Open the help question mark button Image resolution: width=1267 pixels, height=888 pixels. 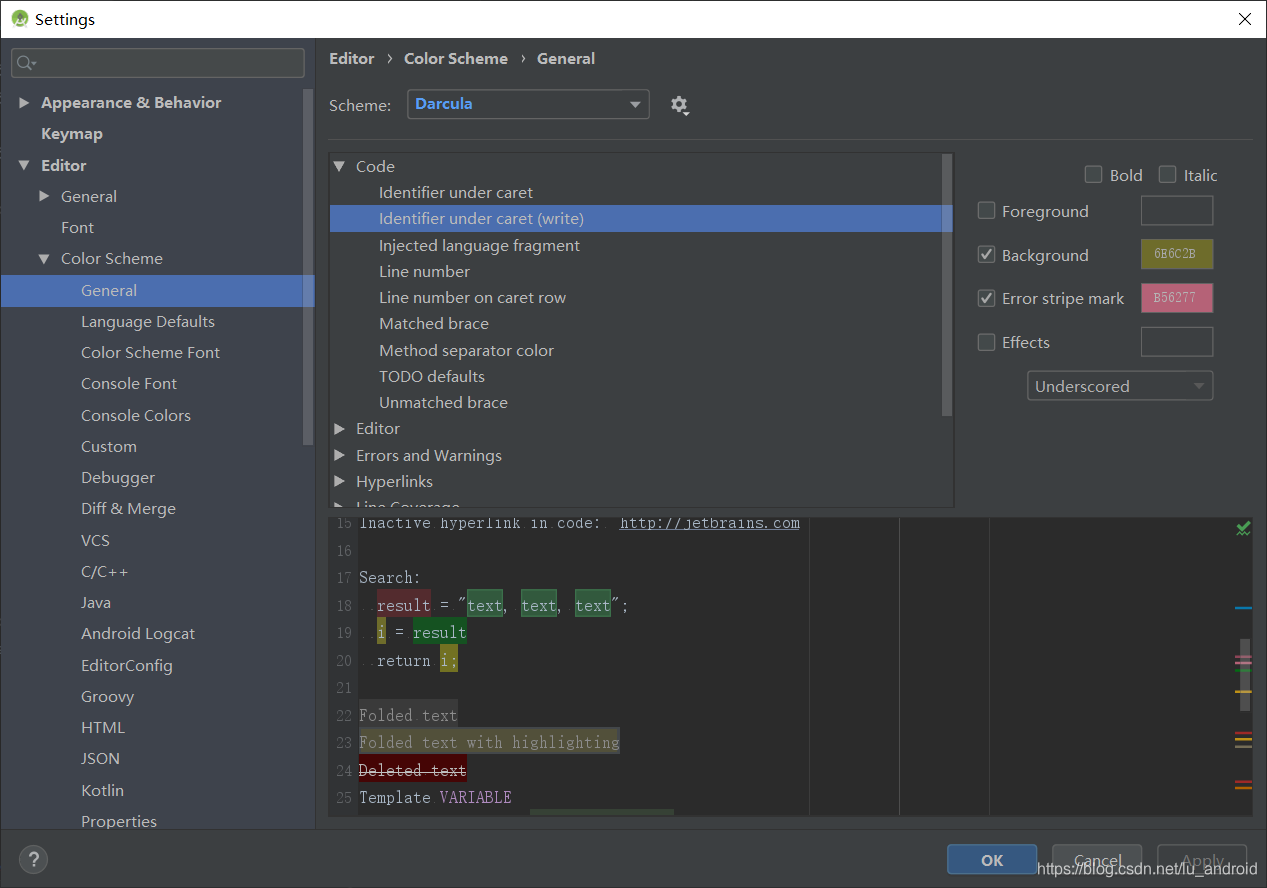click(x=33, y=859)
